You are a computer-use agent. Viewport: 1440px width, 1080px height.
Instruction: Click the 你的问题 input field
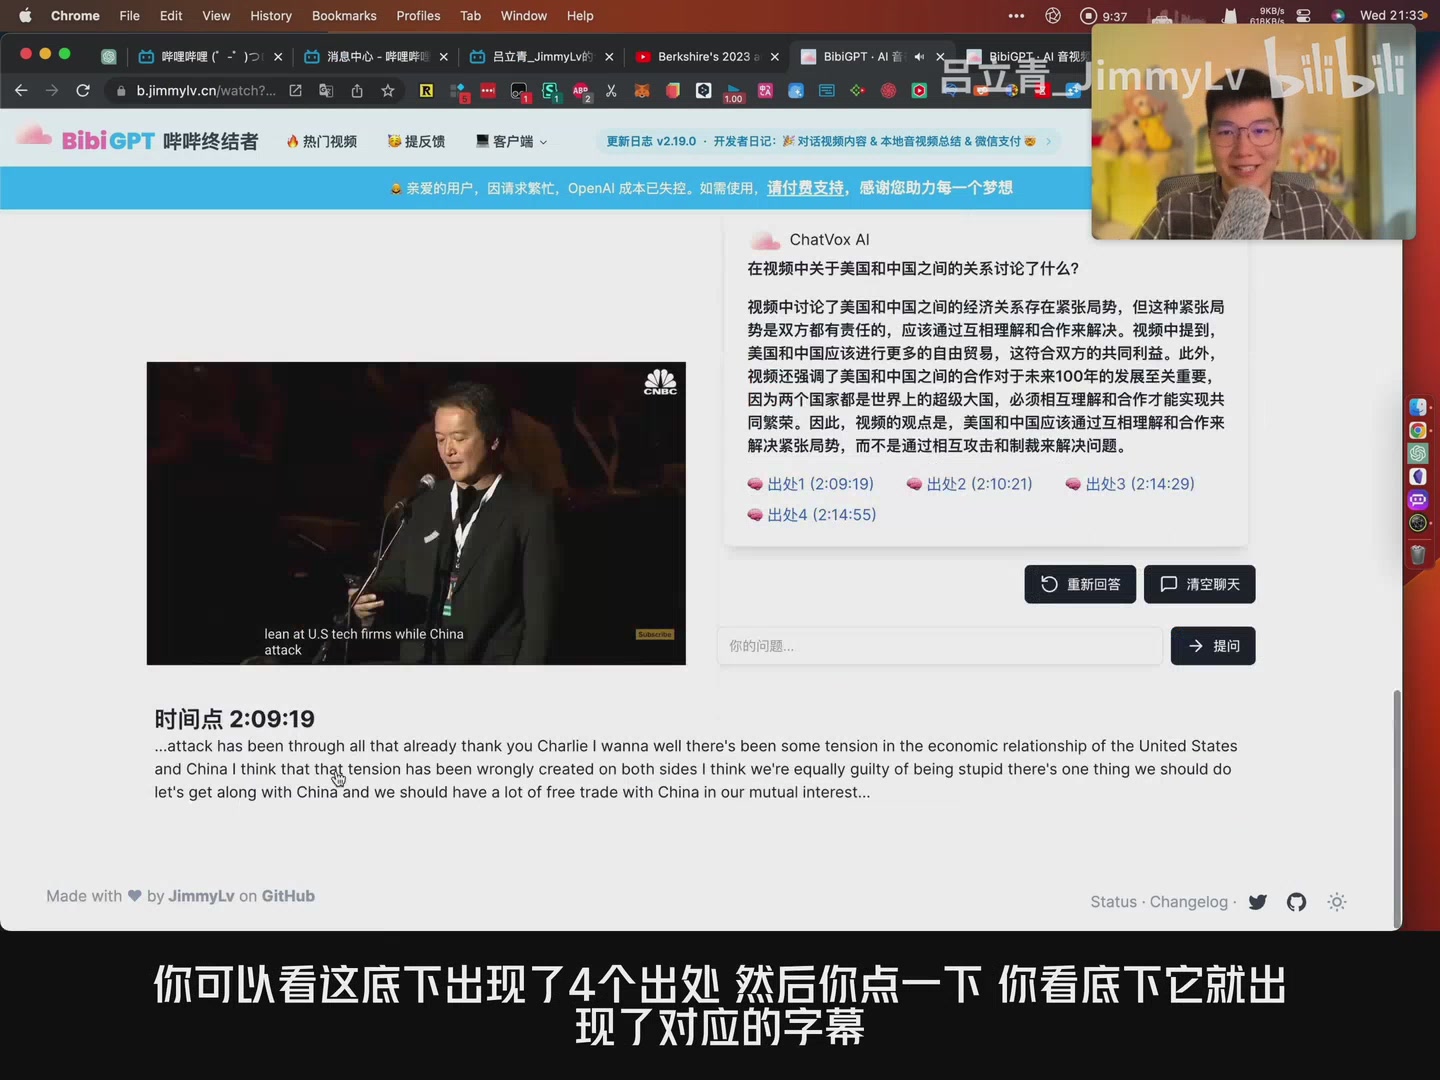coord(939,646)
